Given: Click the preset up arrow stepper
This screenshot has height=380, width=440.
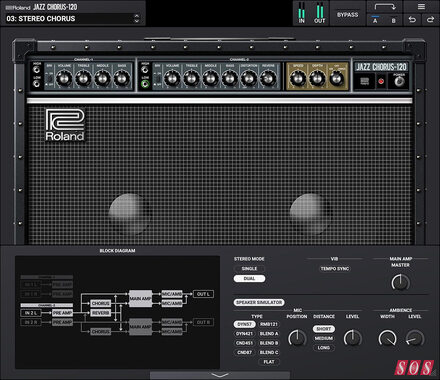Looking at the screenshot, I should [x=136, y=16].
